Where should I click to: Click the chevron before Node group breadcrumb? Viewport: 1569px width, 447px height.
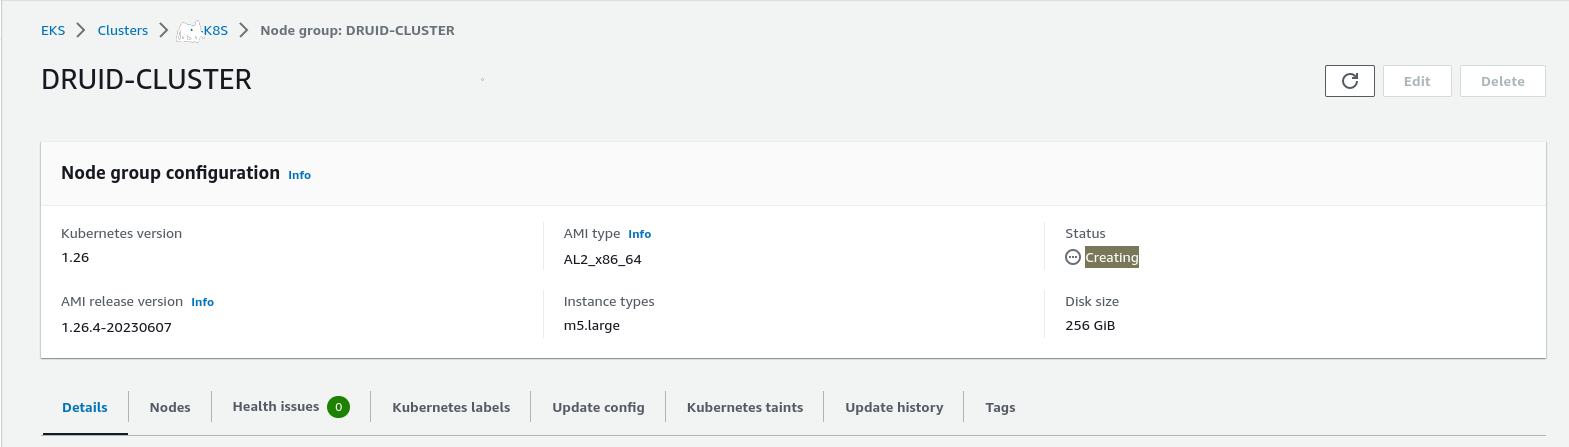[244, 30]
